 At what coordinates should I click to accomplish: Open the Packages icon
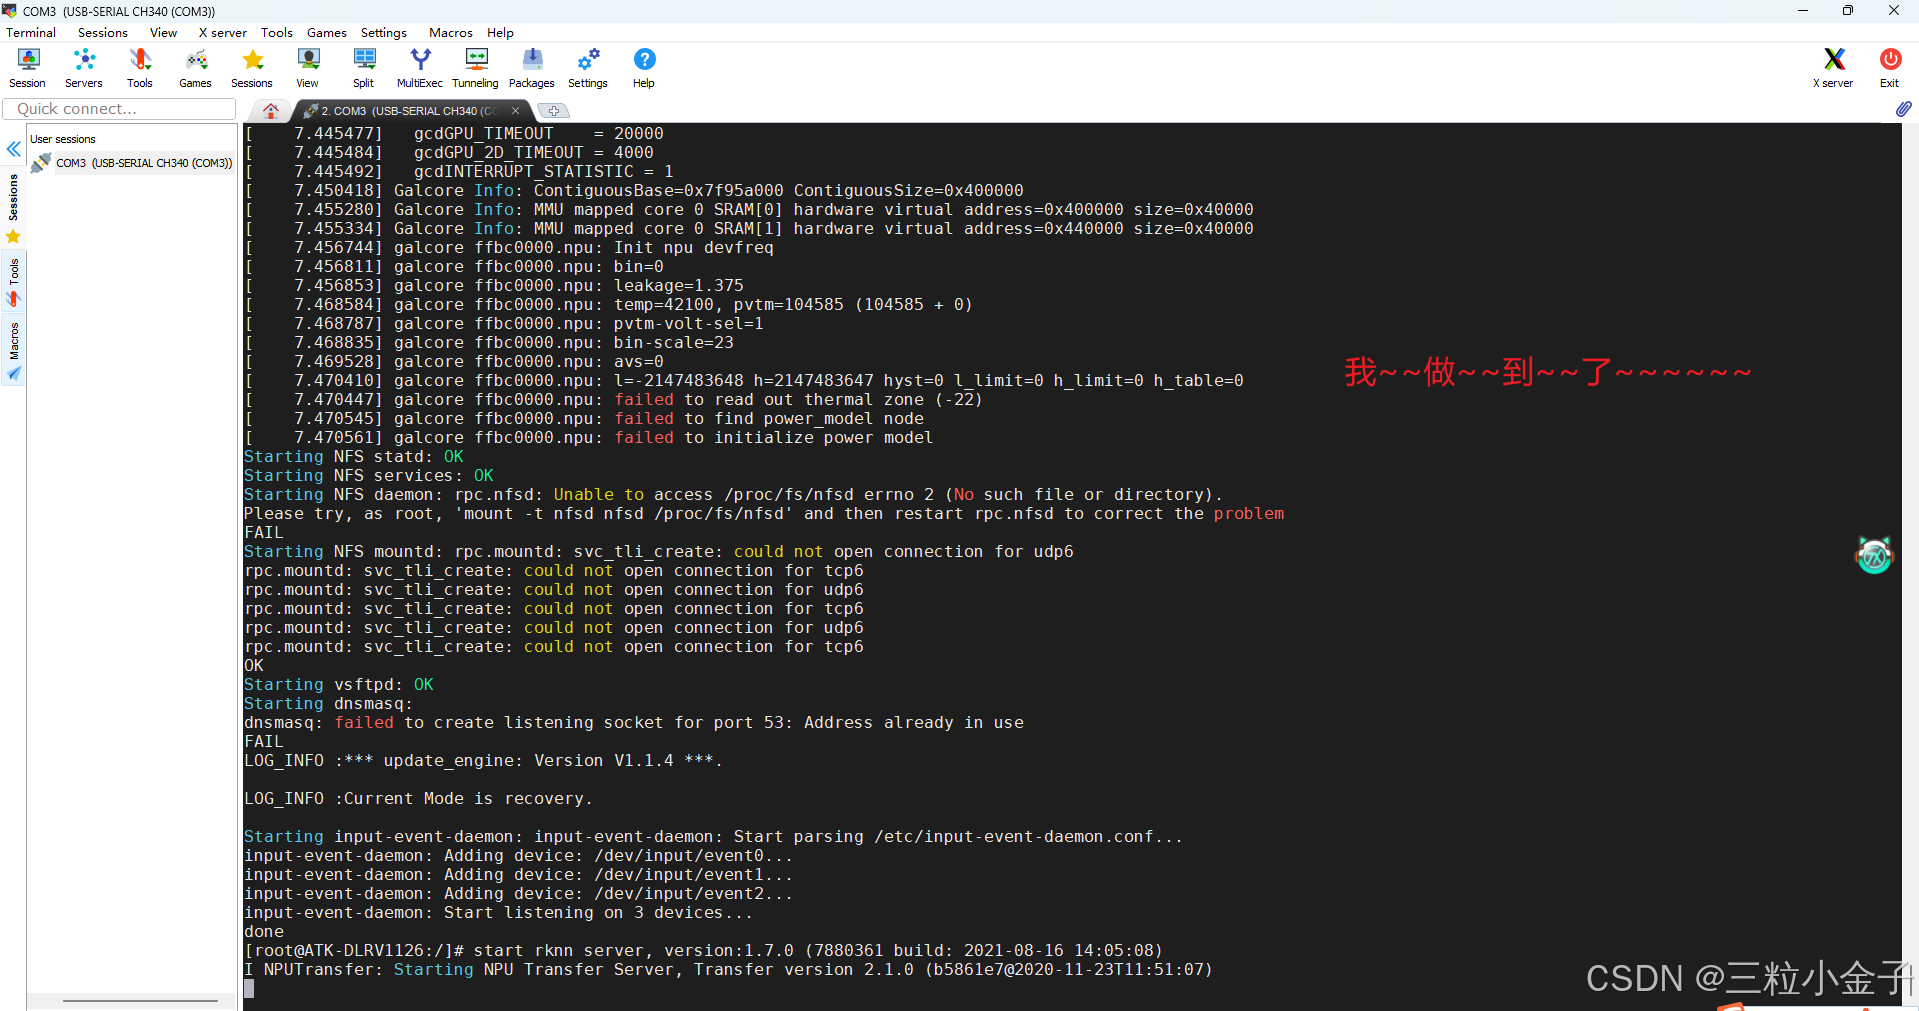tap(532, 68)
